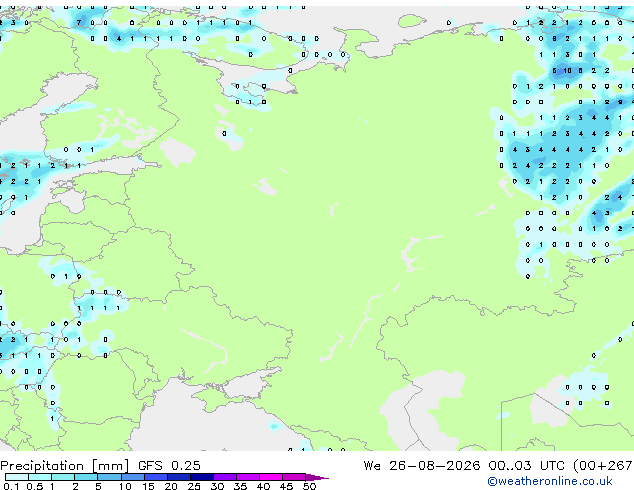This screenshot has width=634, height=490.
Task: Click the '35' legend scale label
Action: 240,486
